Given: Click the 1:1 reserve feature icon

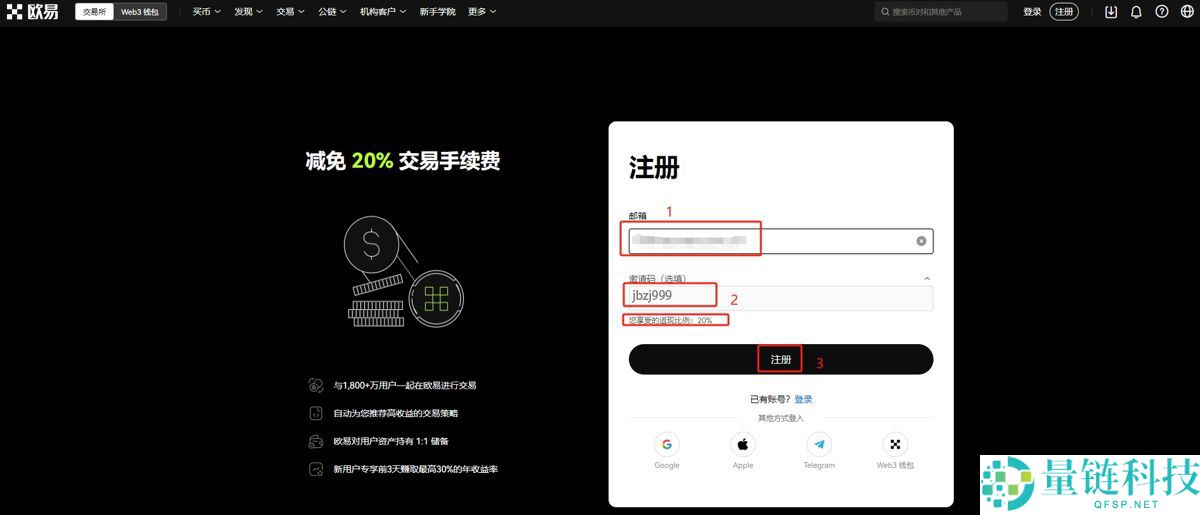Looking at the screenshot, I should click(316, 441).
